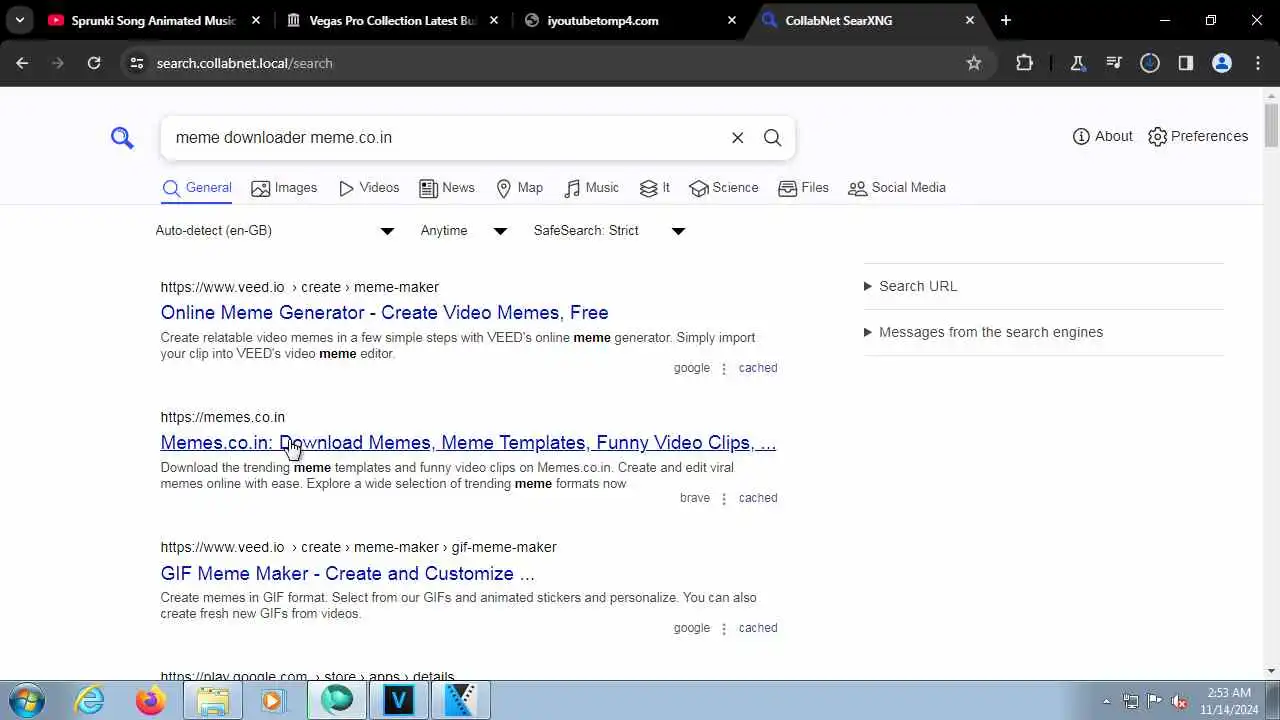Open cached link for veed.io meme-maker result
Viewport: 1280px width, 720px height.
point(758,368)
